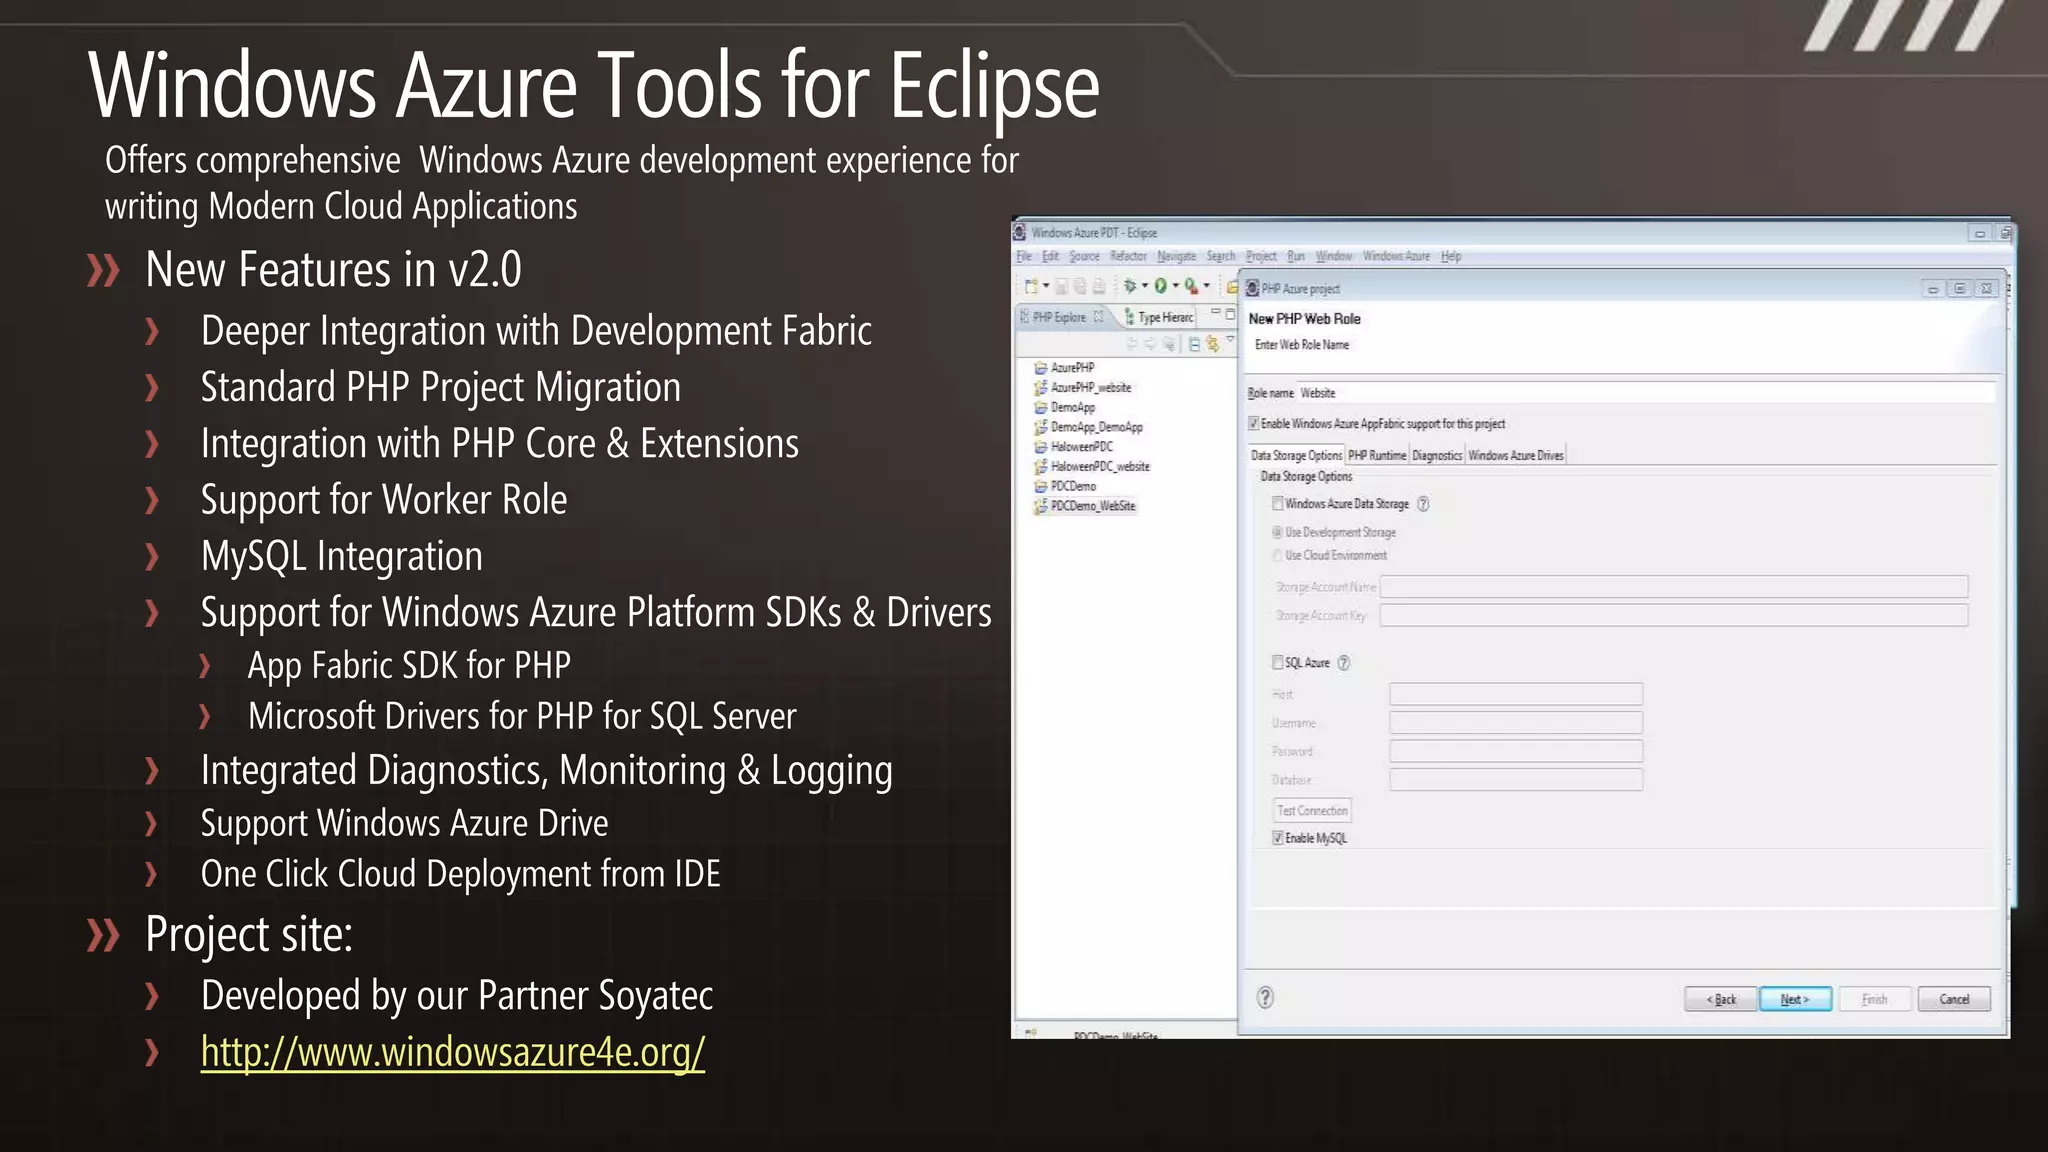Viewport: 2048px width, 1152px height.
Task: Click the External Tools run icon
Action: 1191,286
